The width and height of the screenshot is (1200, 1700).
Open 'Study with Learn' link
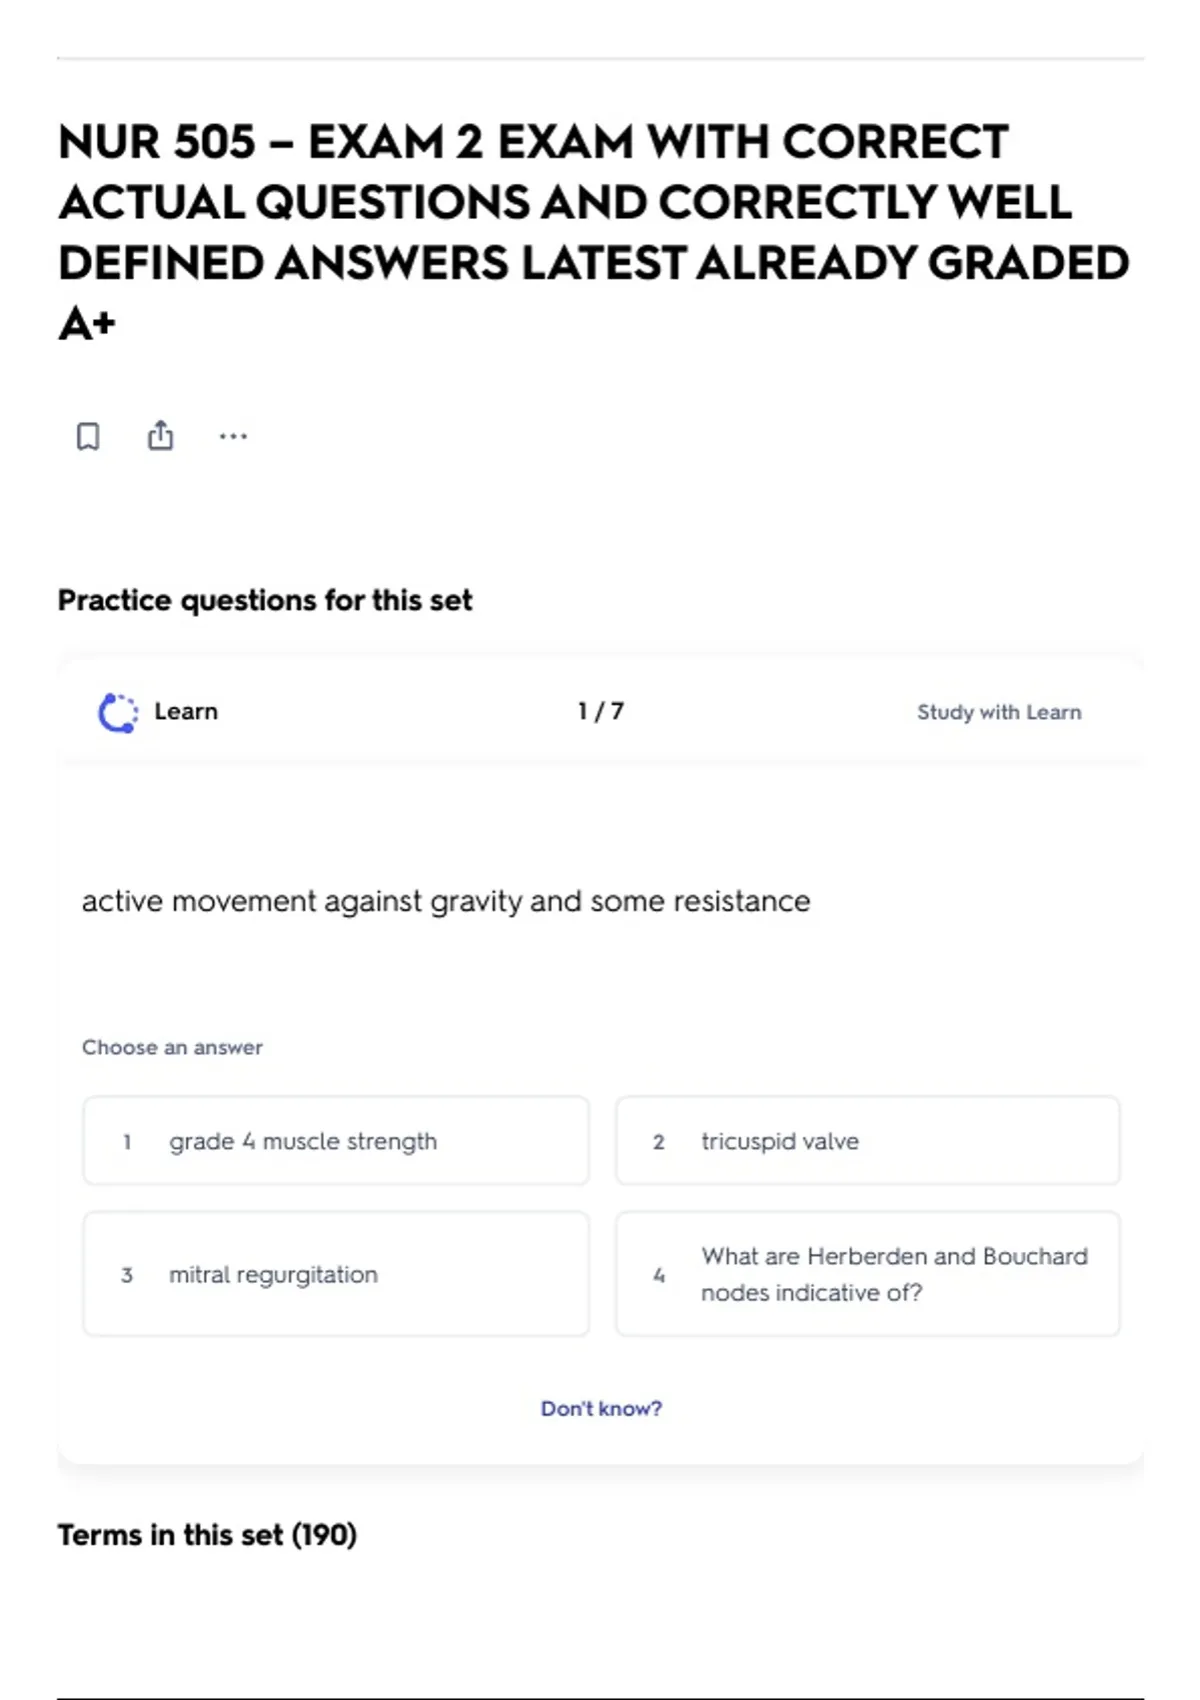(x=999, y=712)
